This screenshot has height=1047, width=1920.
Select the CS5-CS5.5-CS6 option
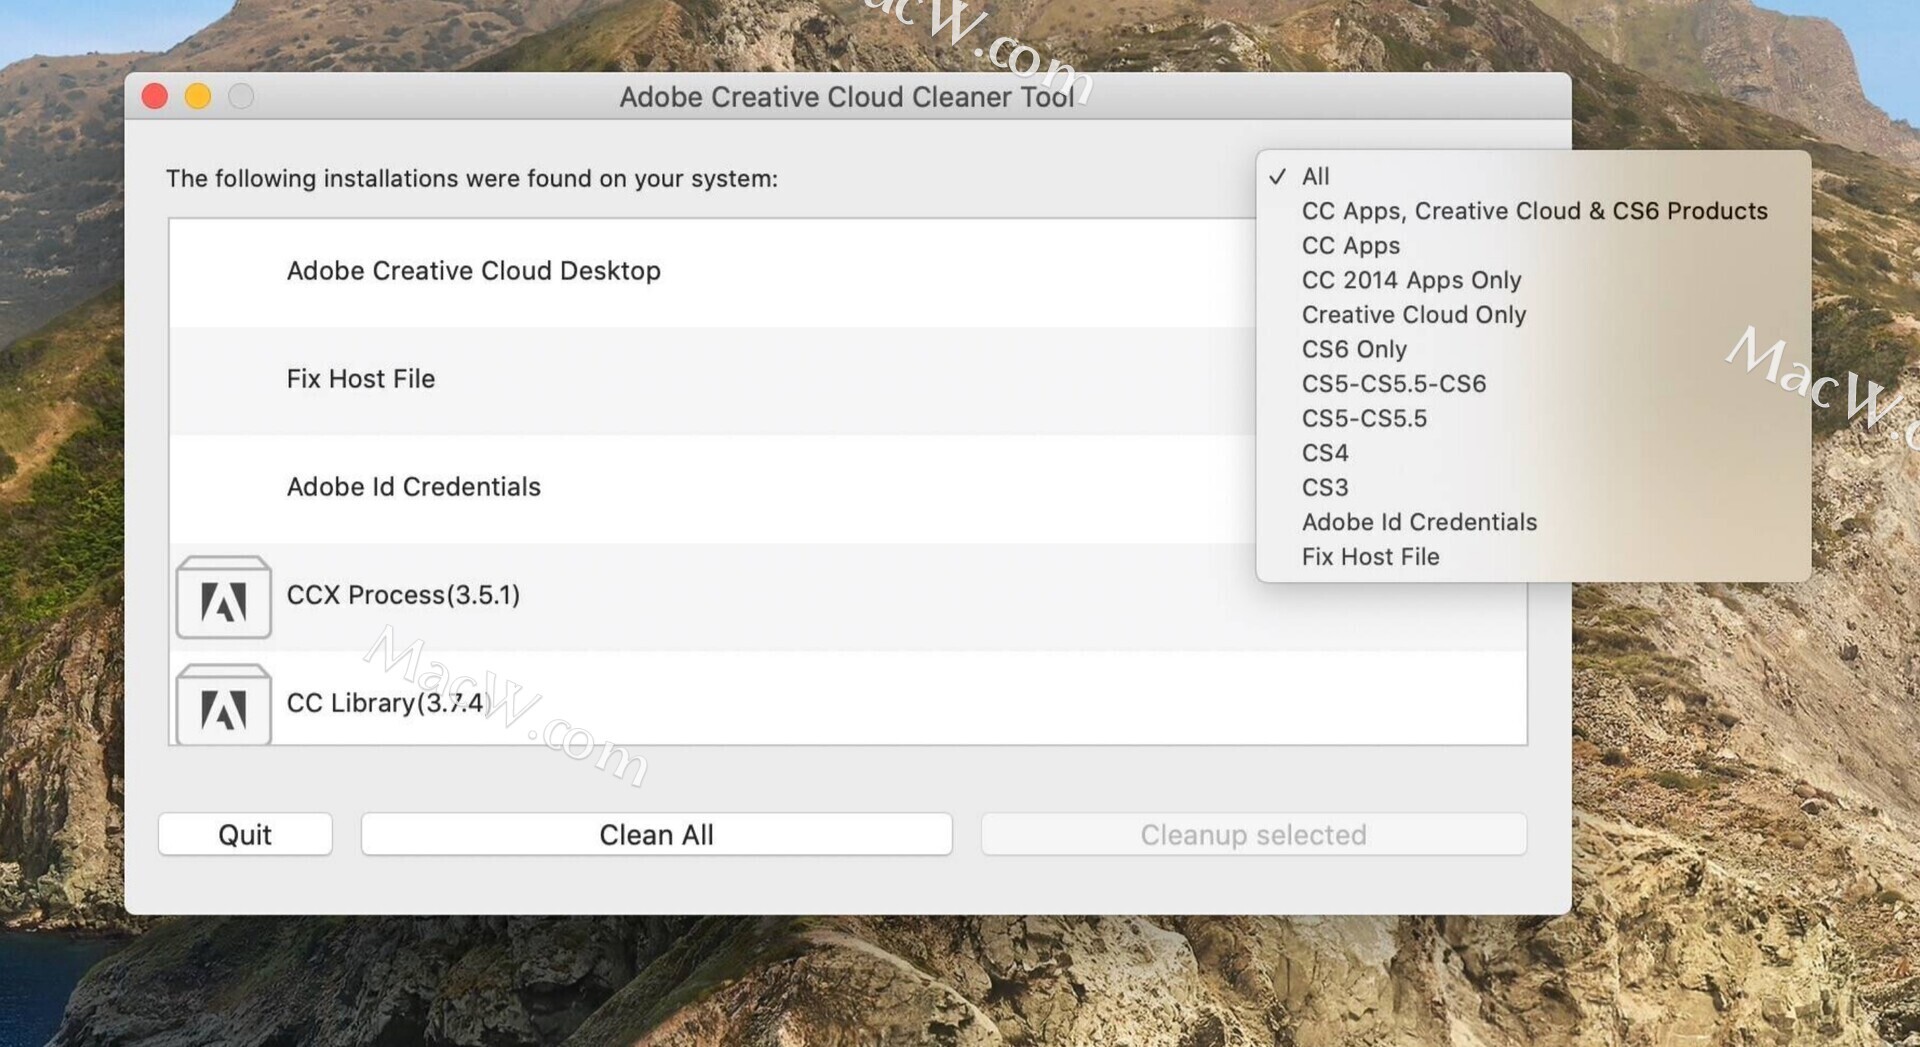click(x=1394, y=383)
